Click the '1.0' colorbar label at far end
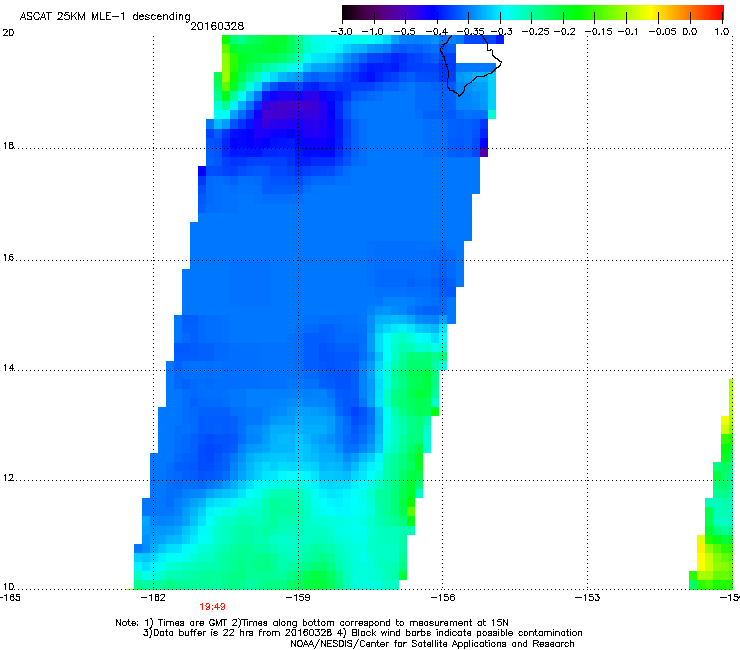The image size is (740, 650). point(722,32)
